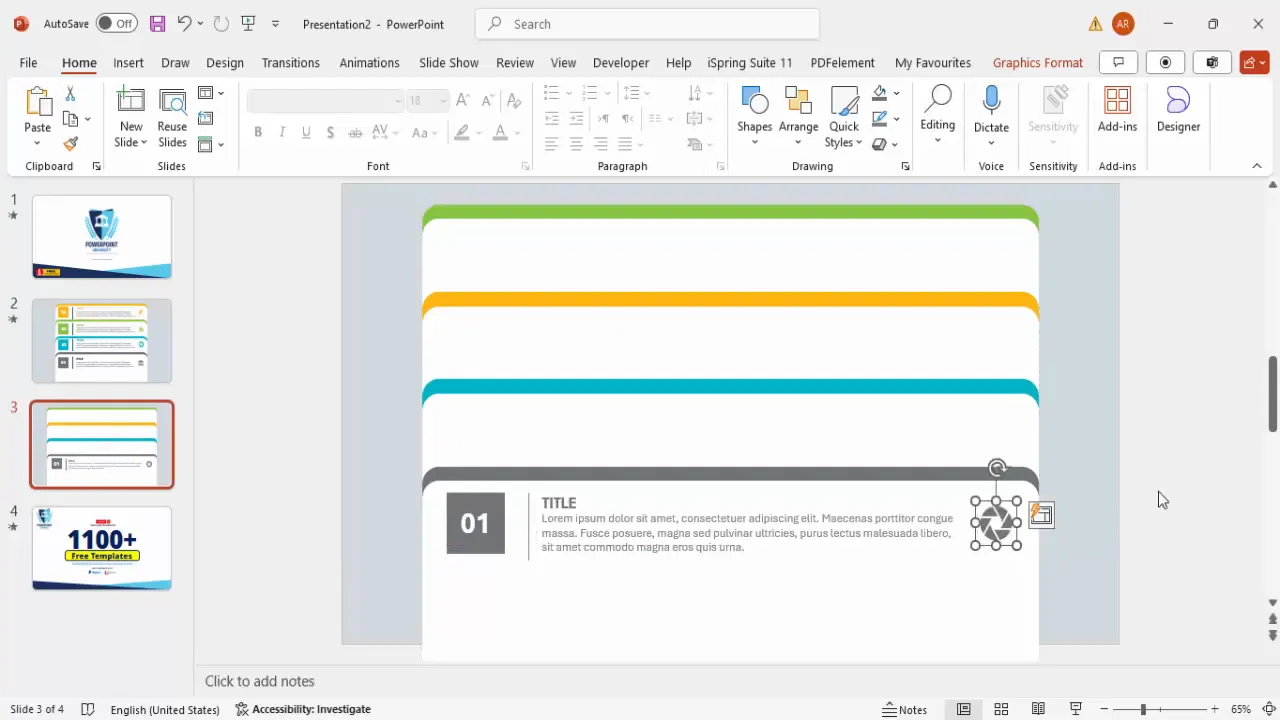
Task: Click the 65% zoom level
Action: tap(1241, 709)
